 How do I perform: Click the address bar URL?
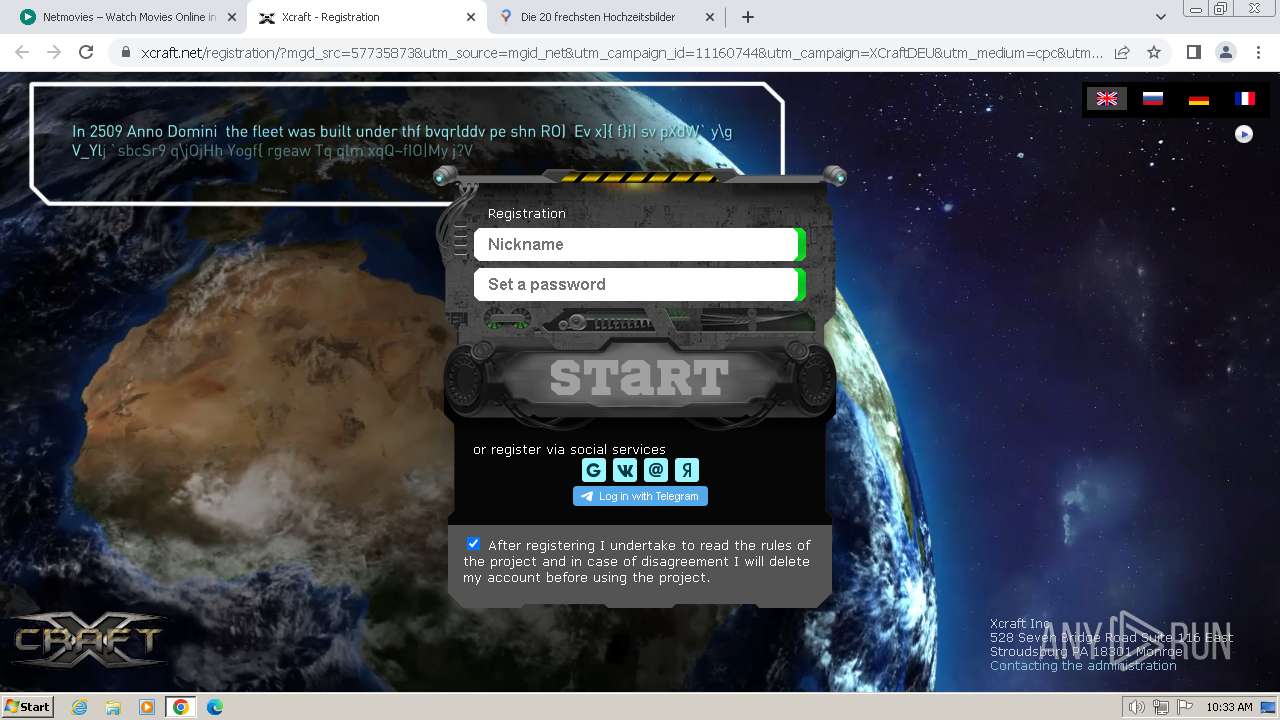(x=620, y=52)
